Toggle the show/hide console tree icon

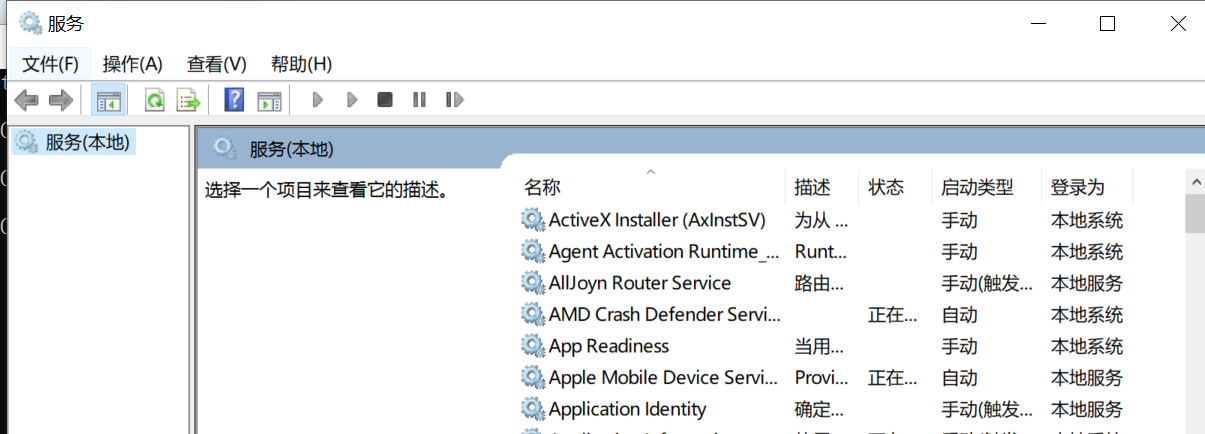coord(108,100)
